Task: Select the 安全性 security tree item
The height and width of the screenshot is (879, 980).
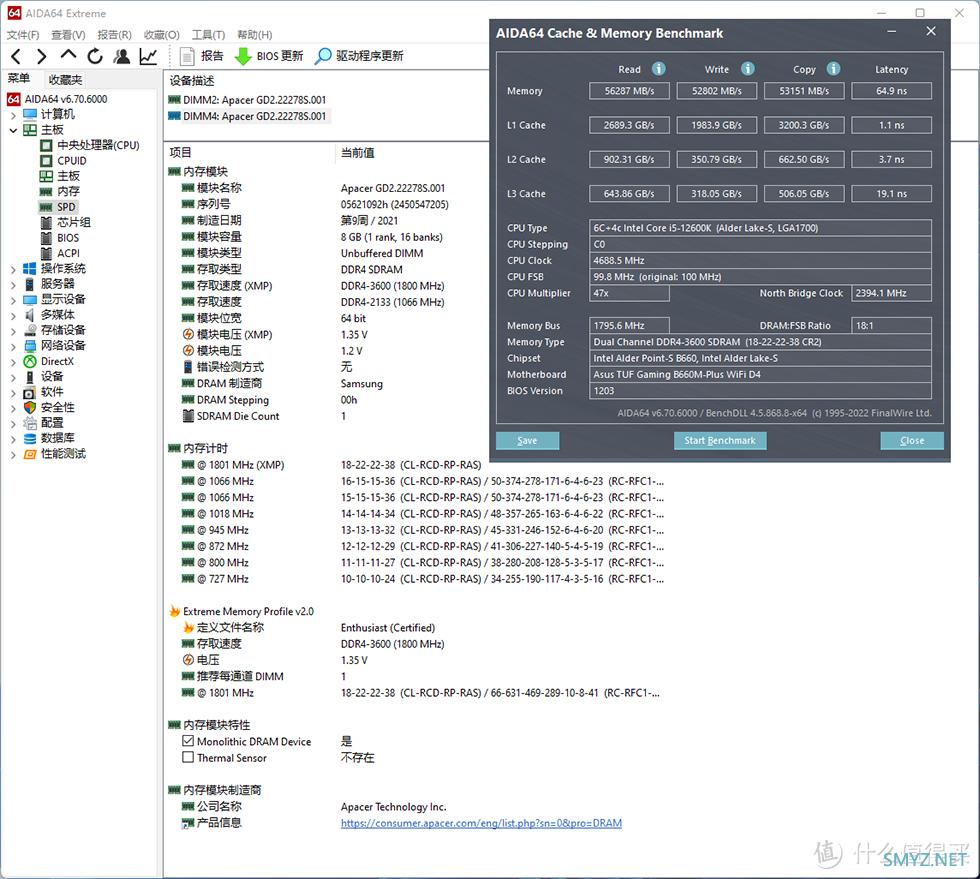Action: pyautogui.click(x=49, y=408)
